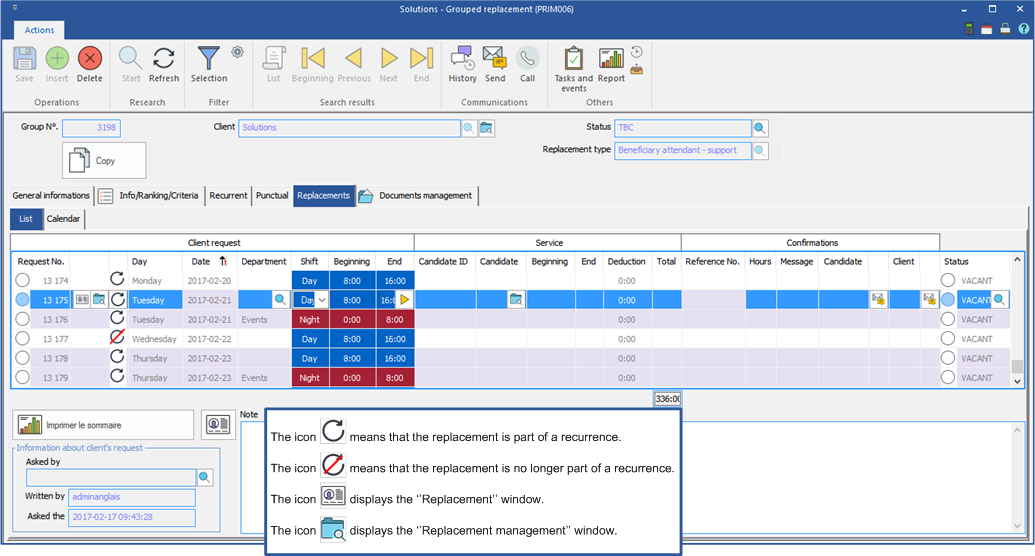This screenshot has height=556, width=1035.
Task: Switch to Recurrent tab
Action: click(x=228, y=195)
